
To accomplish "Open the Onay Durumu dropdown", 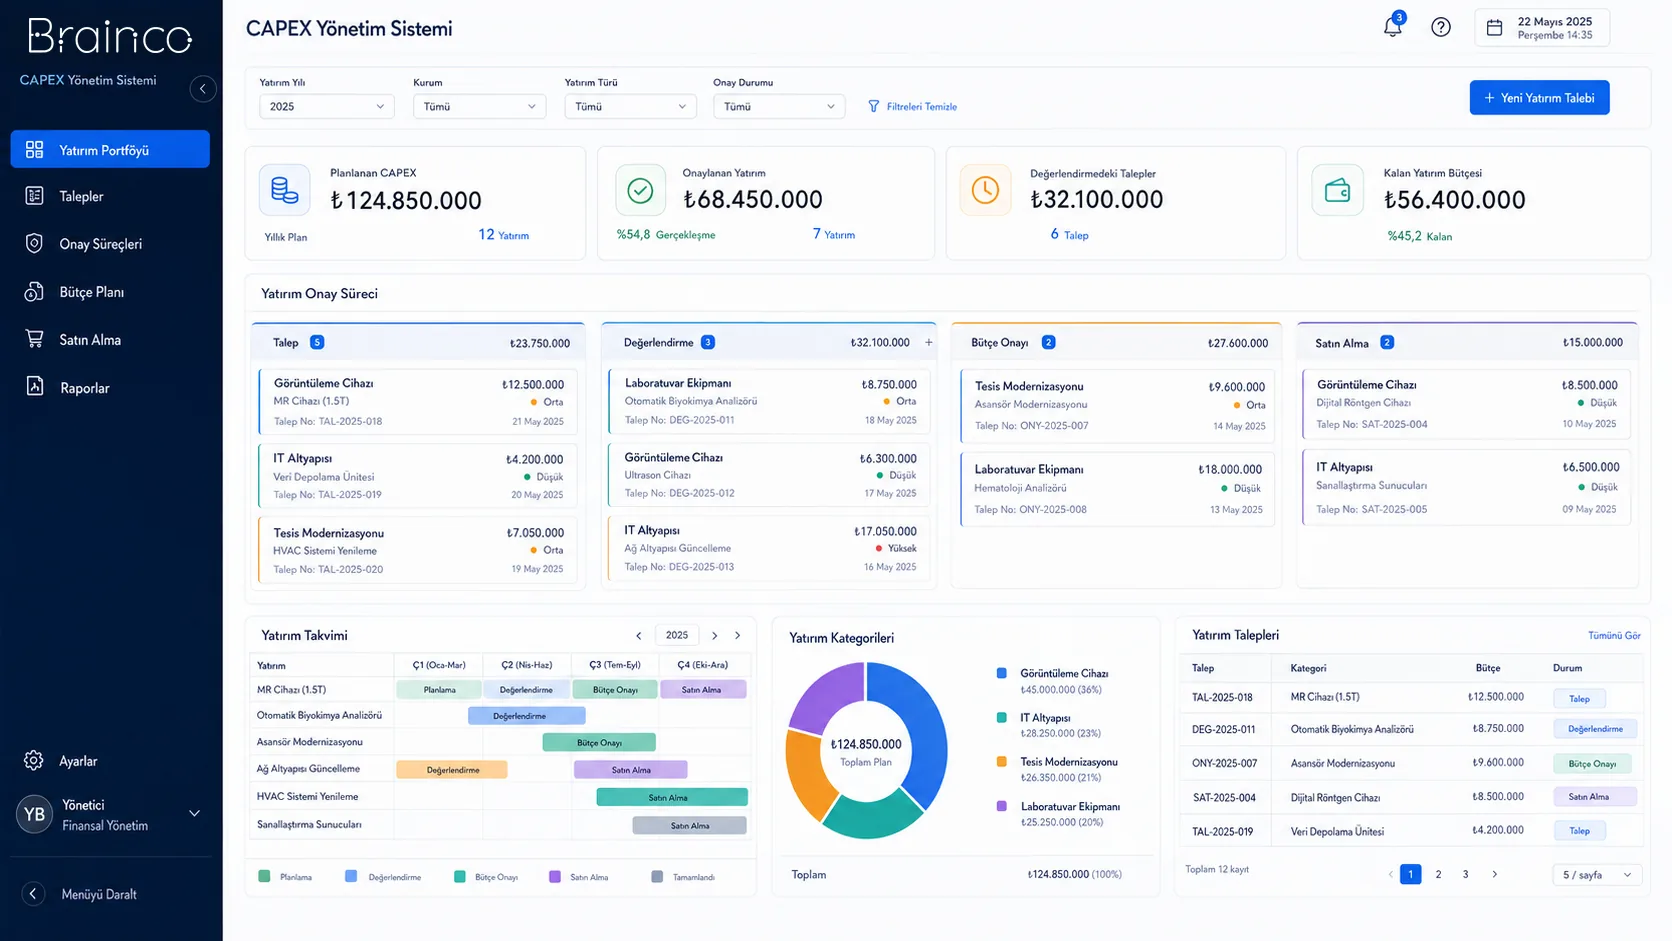I will click(779, 106).
